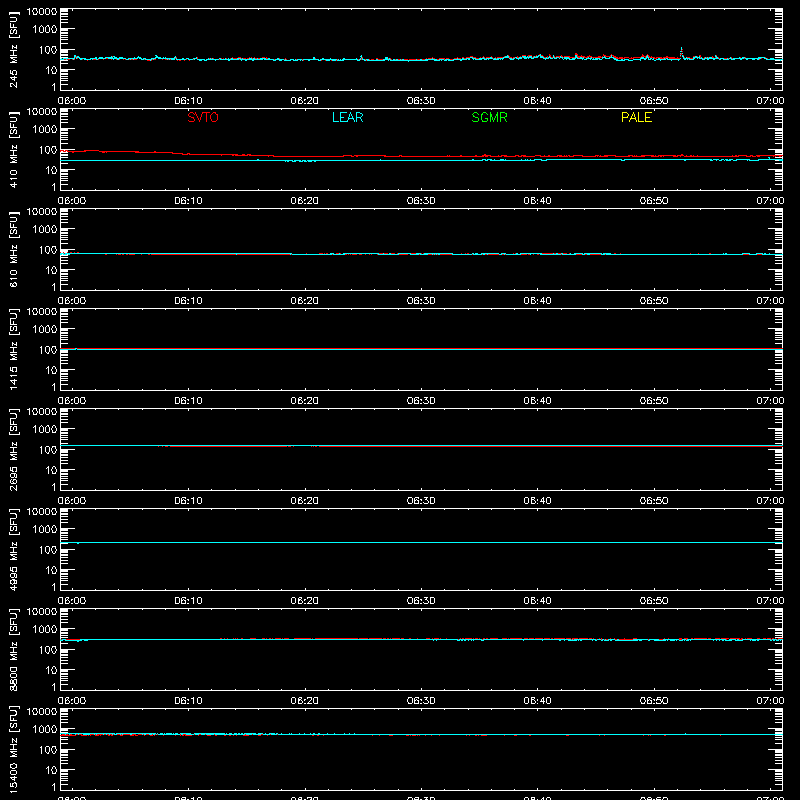Click the 06:30 time label under 4995 MHz panel
Image resolution: width=800 pixels, height=800 pixels.
(421, 601)
